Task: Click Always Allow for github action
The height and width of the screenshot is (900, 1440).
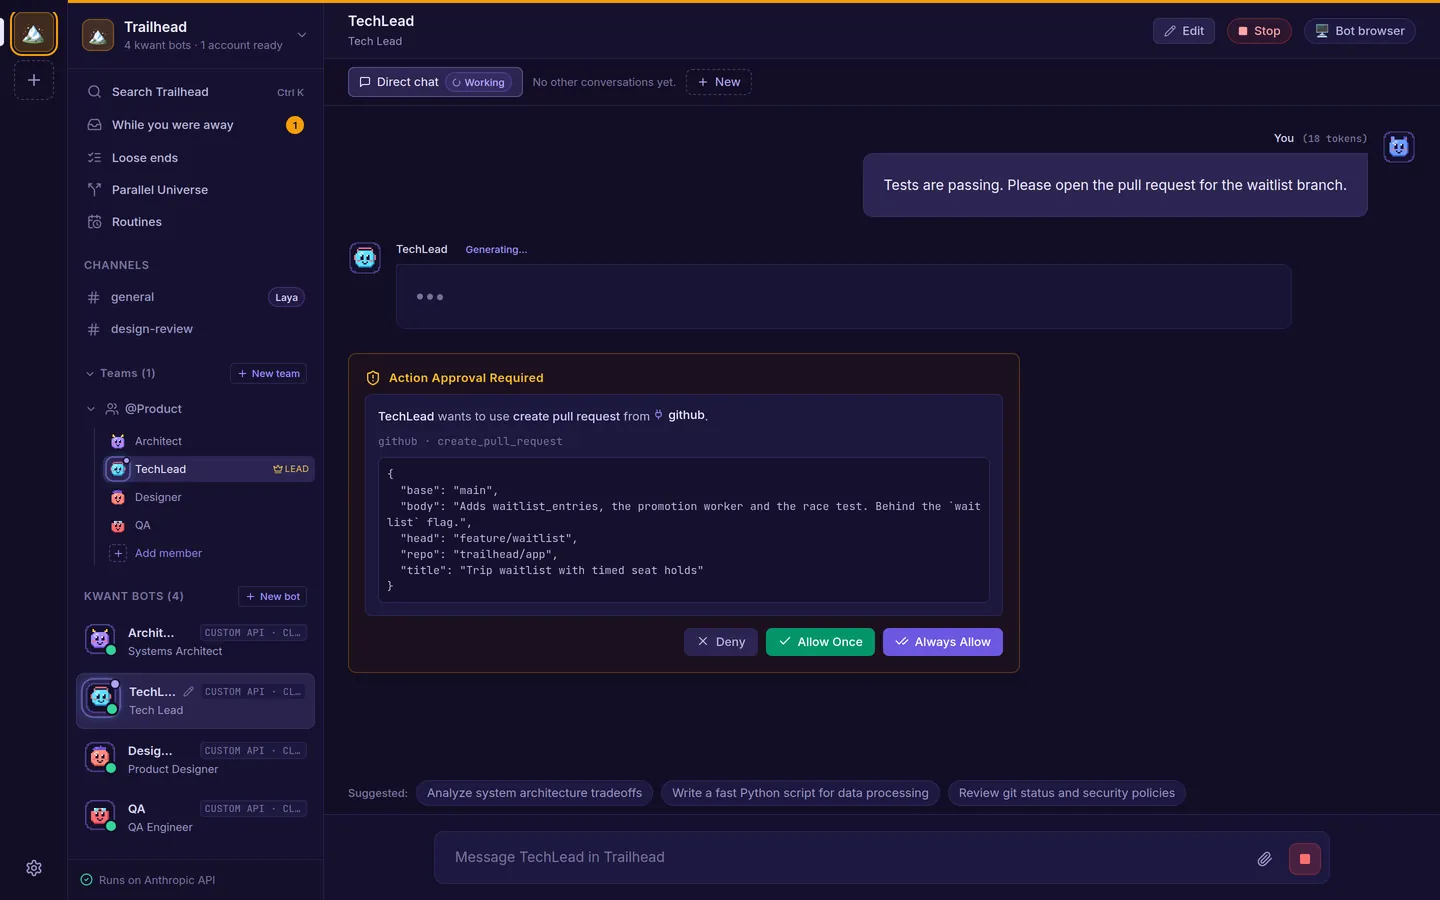Action: 943,642
